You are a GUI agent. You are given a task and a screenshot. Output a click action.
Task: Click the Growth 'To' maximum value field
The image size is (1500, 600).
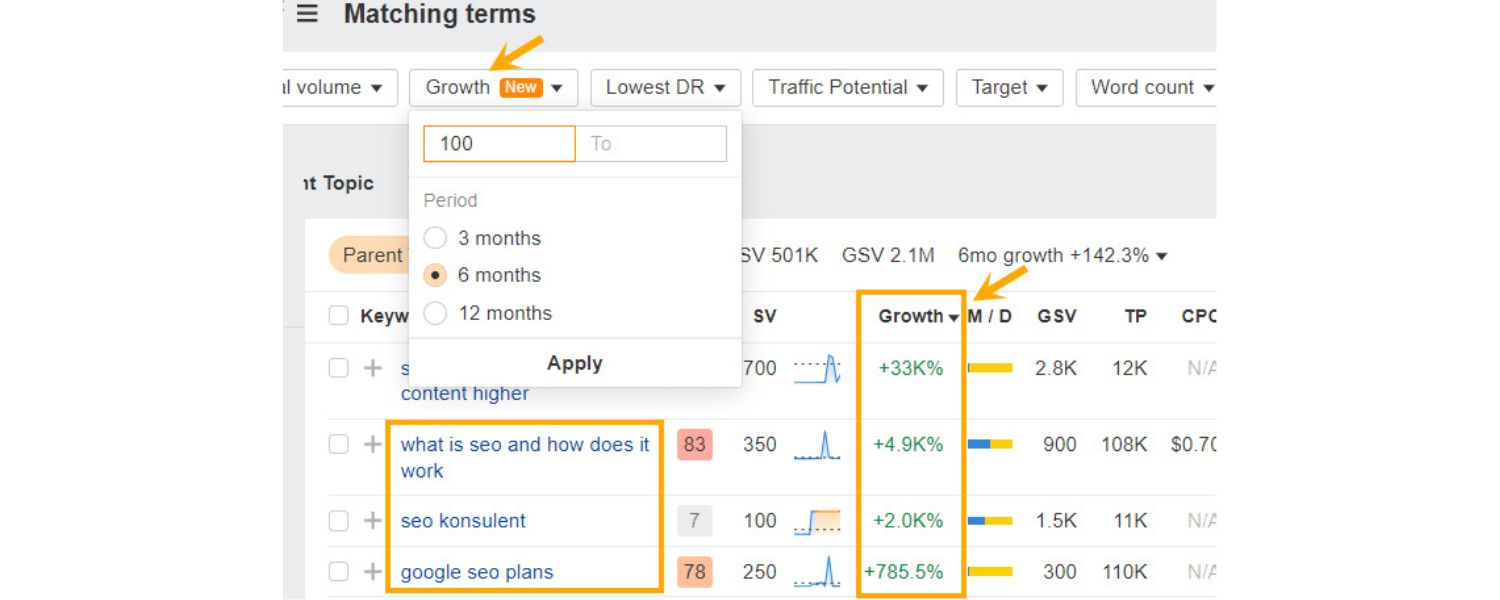click(x=651, y=143)
